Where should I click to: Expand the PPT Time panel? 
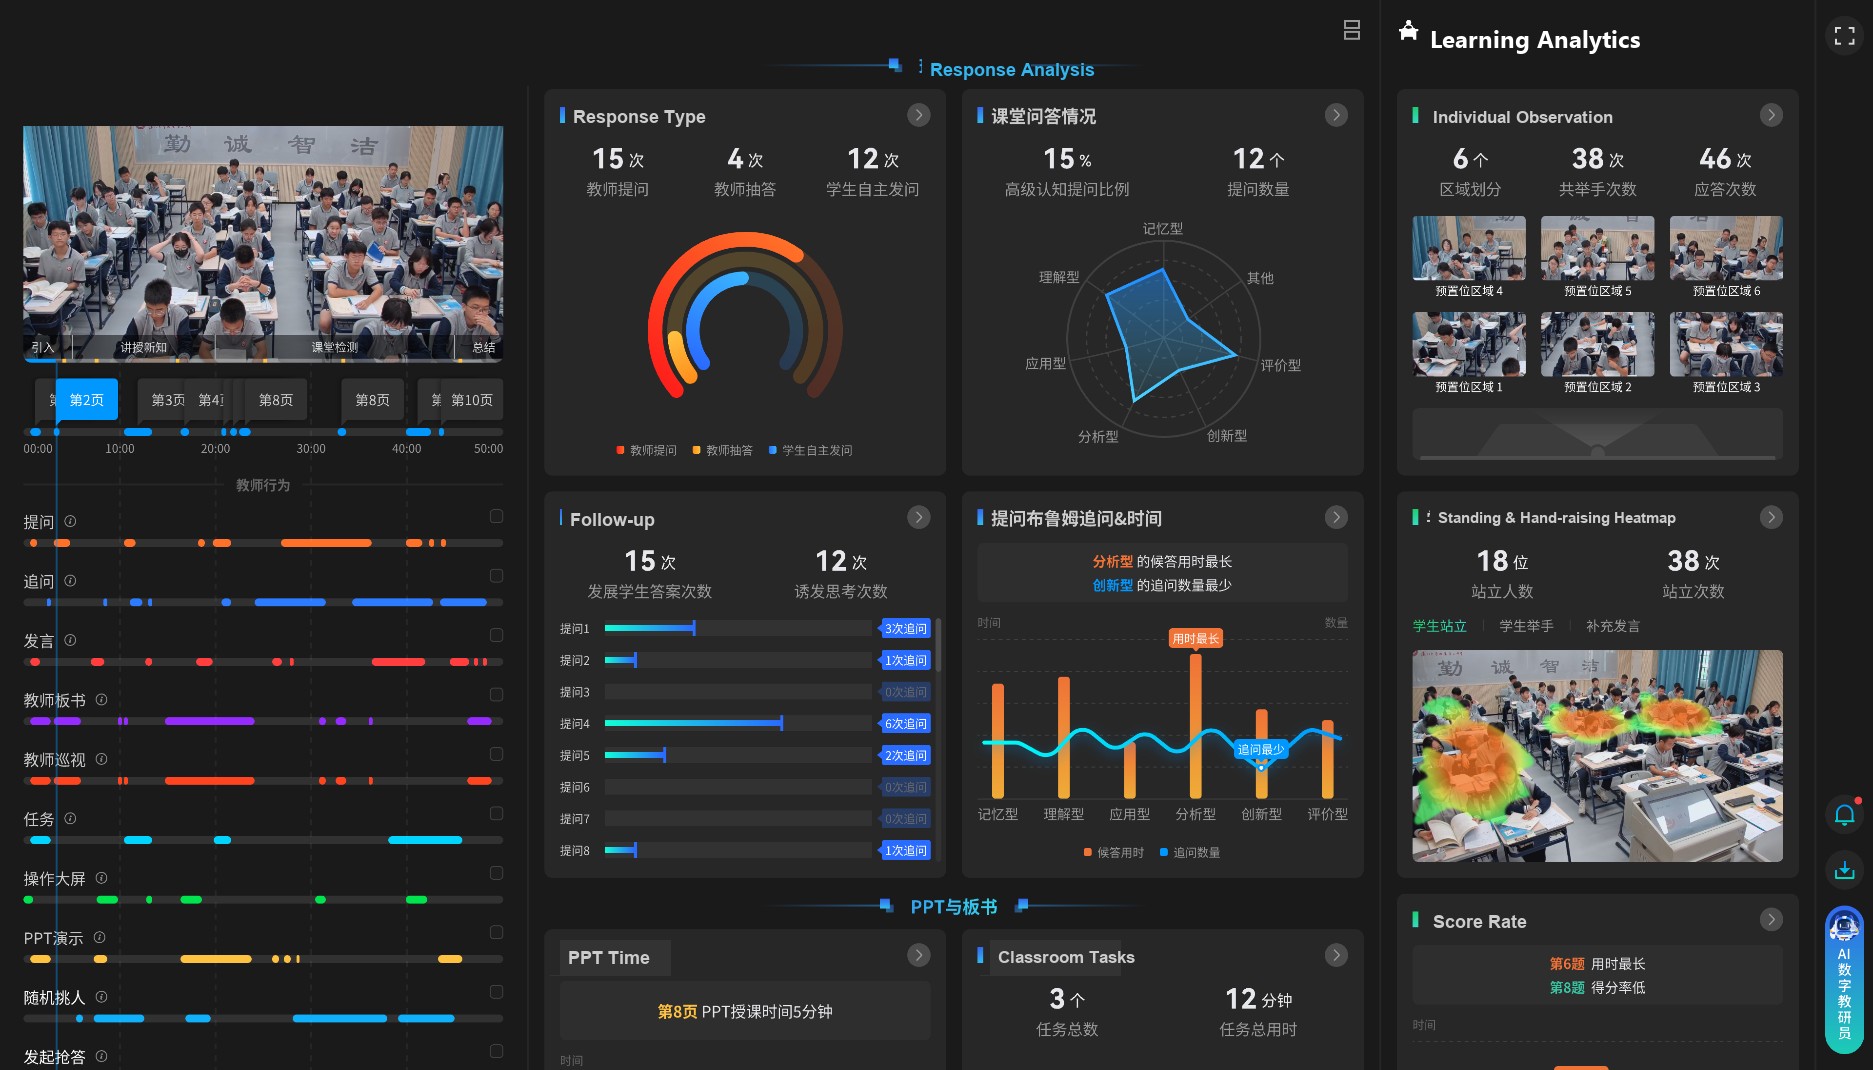click(918, 955)
